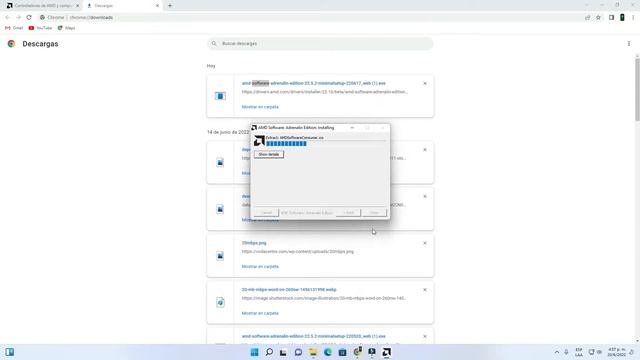The width and height of the screenshot is (640, 360).
Task: Open Microsoft Store from the taskbar
Action: coord(342,352)
